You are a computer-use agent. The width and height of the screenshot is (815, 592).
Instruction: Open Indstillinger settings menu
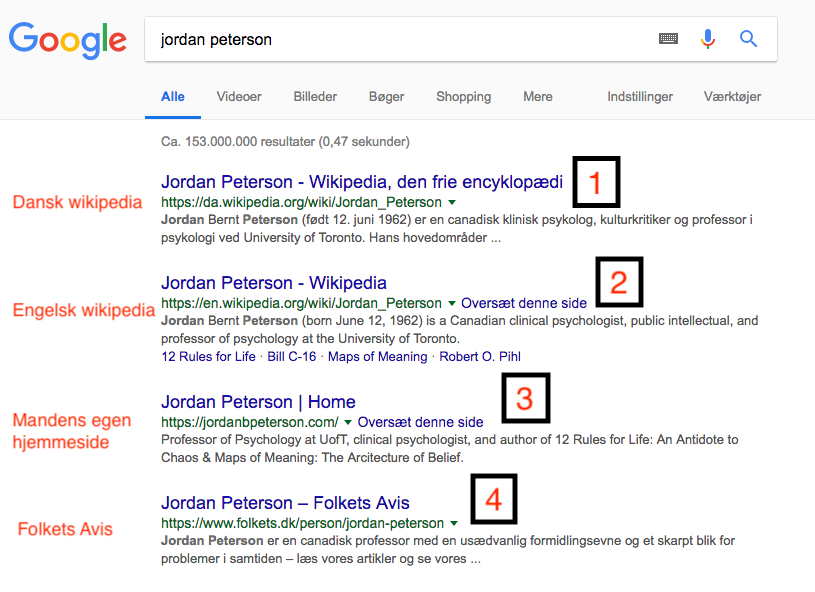(x=640, y=97)
